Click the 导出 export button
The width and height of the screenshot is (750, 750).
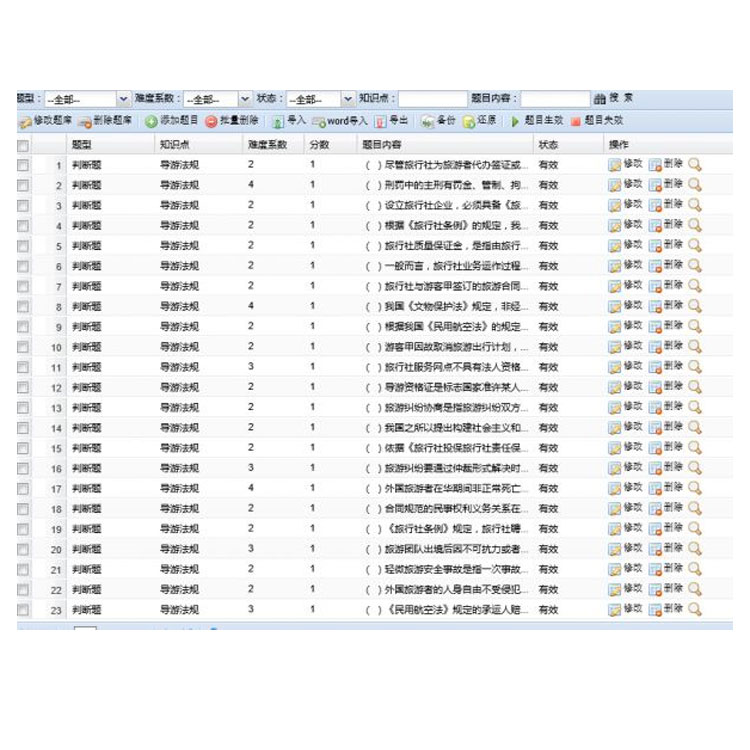[x=392, y=121]
